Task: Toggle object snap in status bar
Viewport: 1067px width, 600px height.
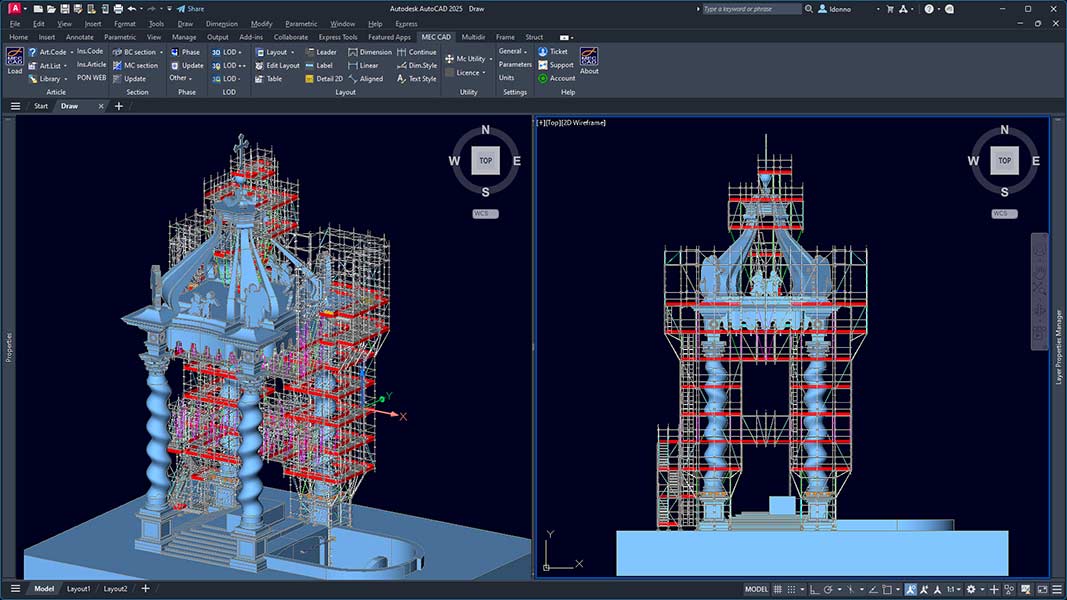Action: tap(888, 589)
